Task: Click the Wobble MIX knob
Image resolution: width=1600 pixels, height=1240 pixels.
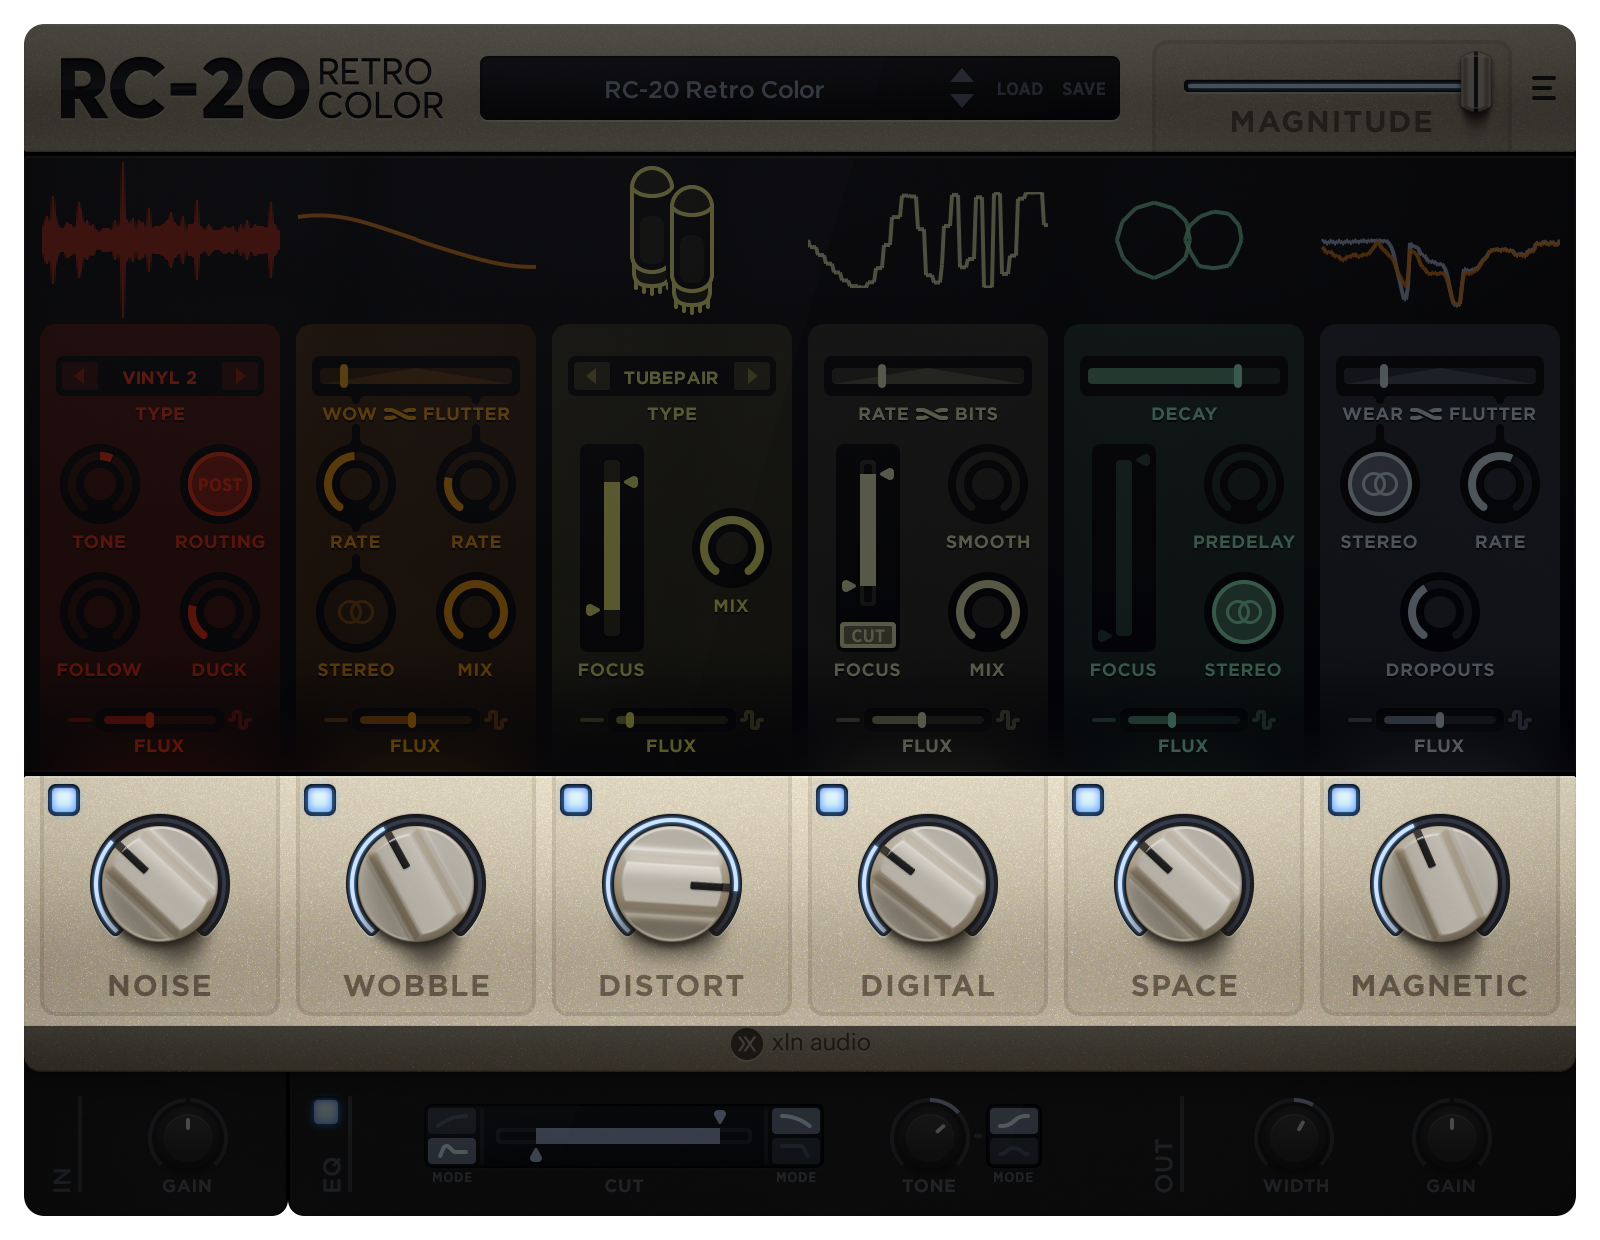Action: coord(476,612)
